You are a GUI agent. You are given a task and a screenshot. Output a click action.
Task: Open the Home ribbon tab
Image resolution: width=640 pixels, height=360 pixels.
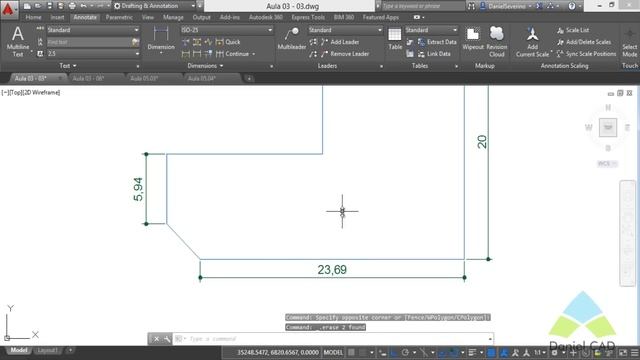pos(33,18)
